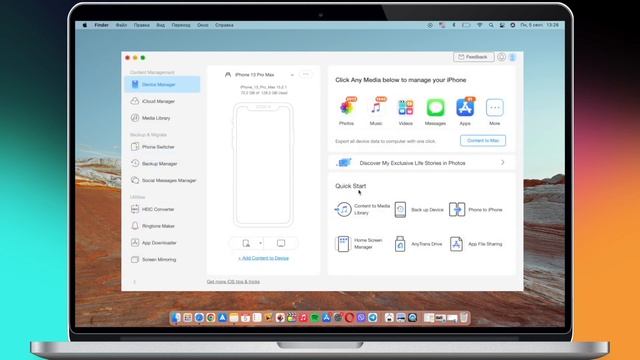Open Telegram from the Dock
The width and height of the screenshot is (640, 360).
pyautogui.click(x=373, y=318)
